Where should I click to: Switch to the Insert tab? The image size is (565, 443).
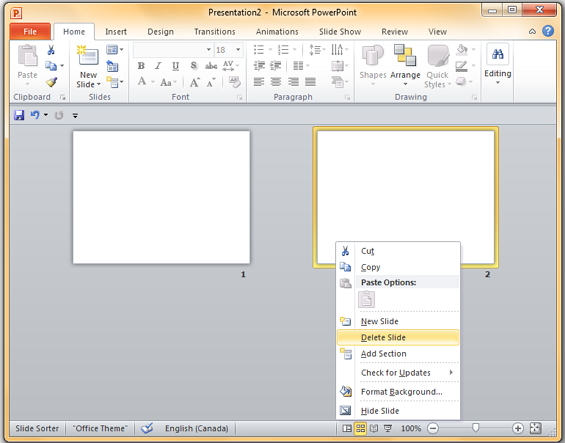pos(116,32)
